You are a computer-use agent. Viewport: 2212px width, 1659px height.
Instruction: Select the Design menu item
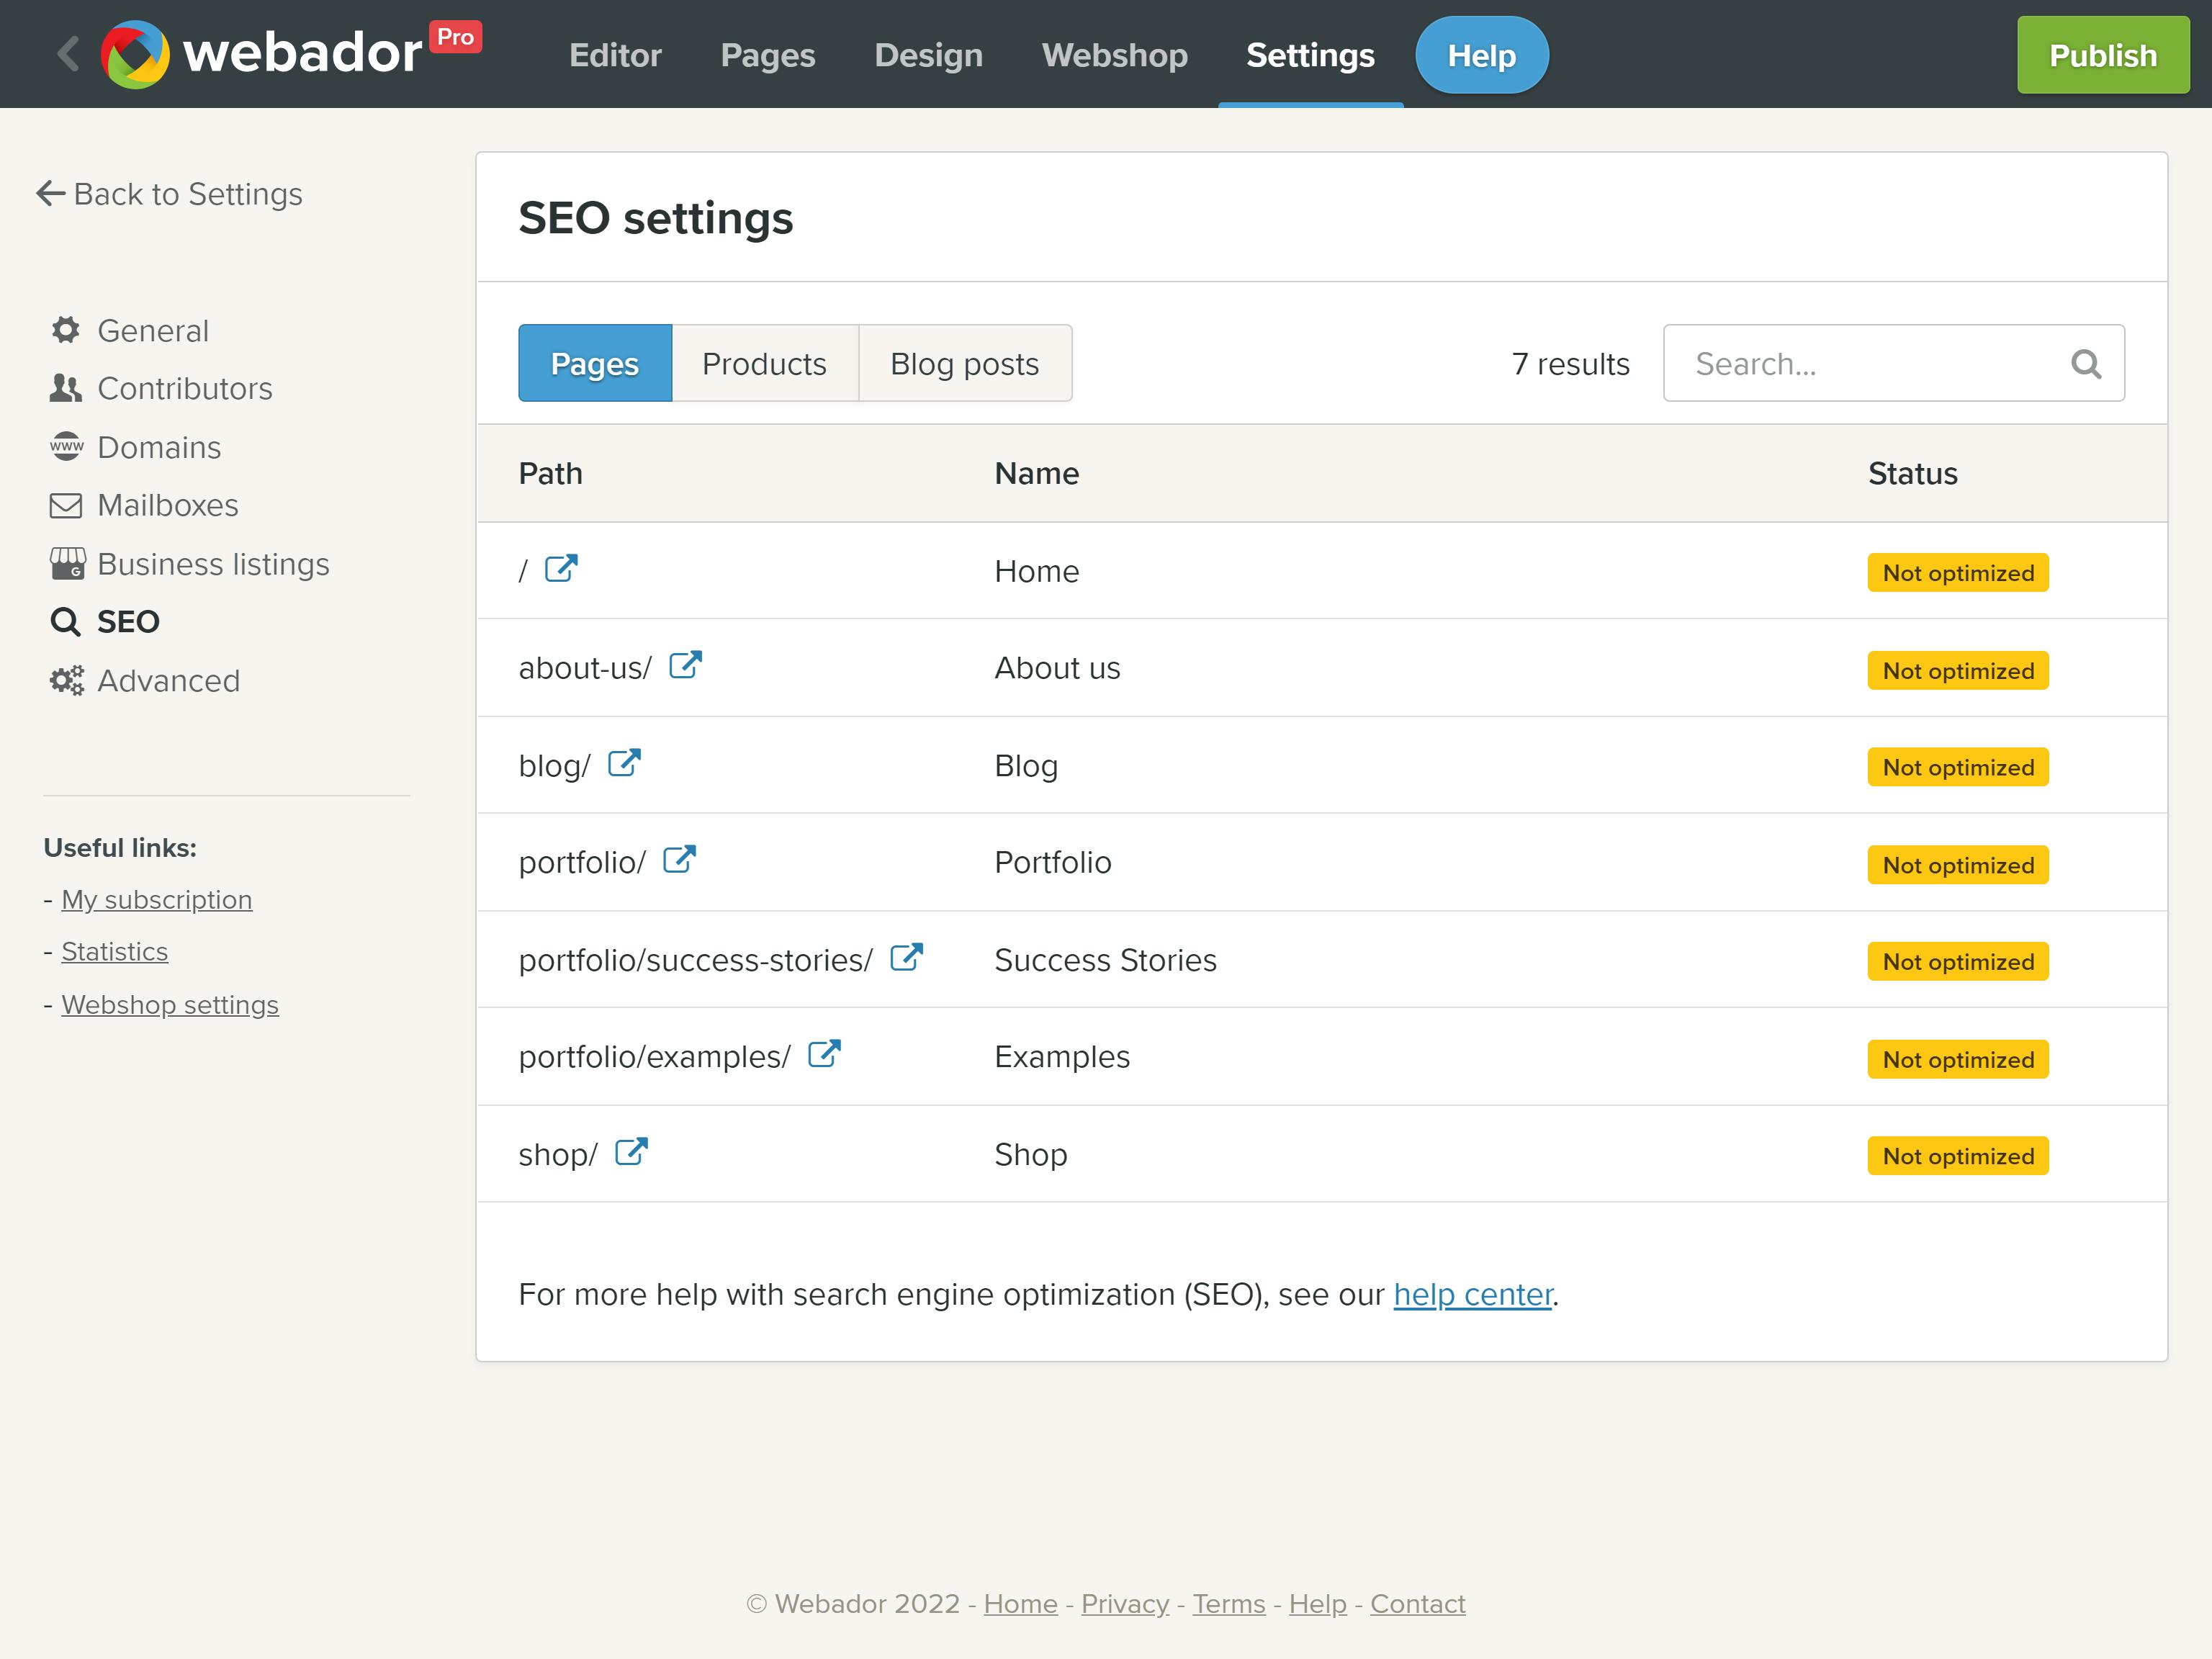tap(928, 55)
